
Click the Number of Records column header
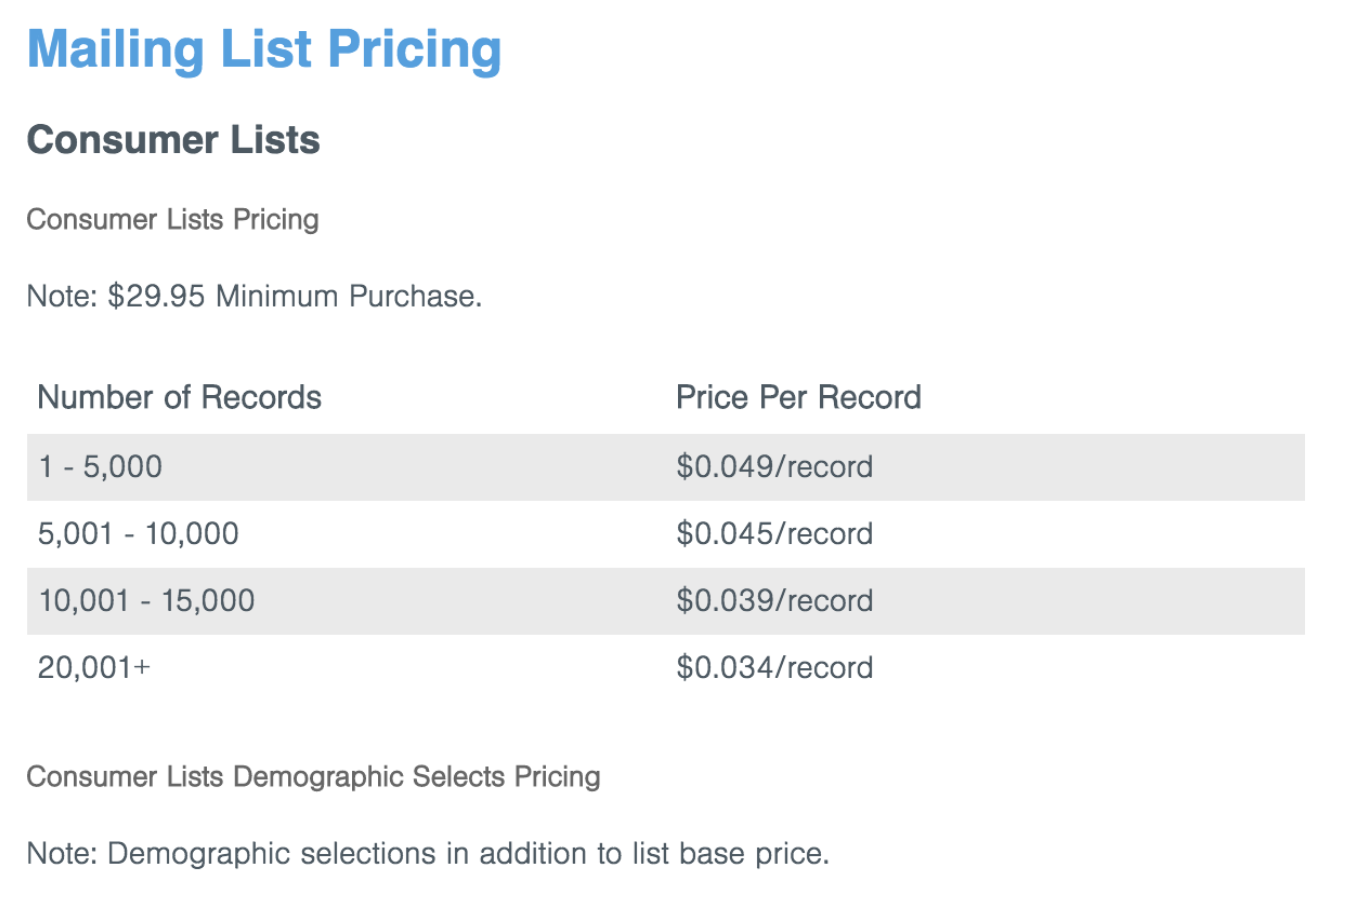coord(179,397)
